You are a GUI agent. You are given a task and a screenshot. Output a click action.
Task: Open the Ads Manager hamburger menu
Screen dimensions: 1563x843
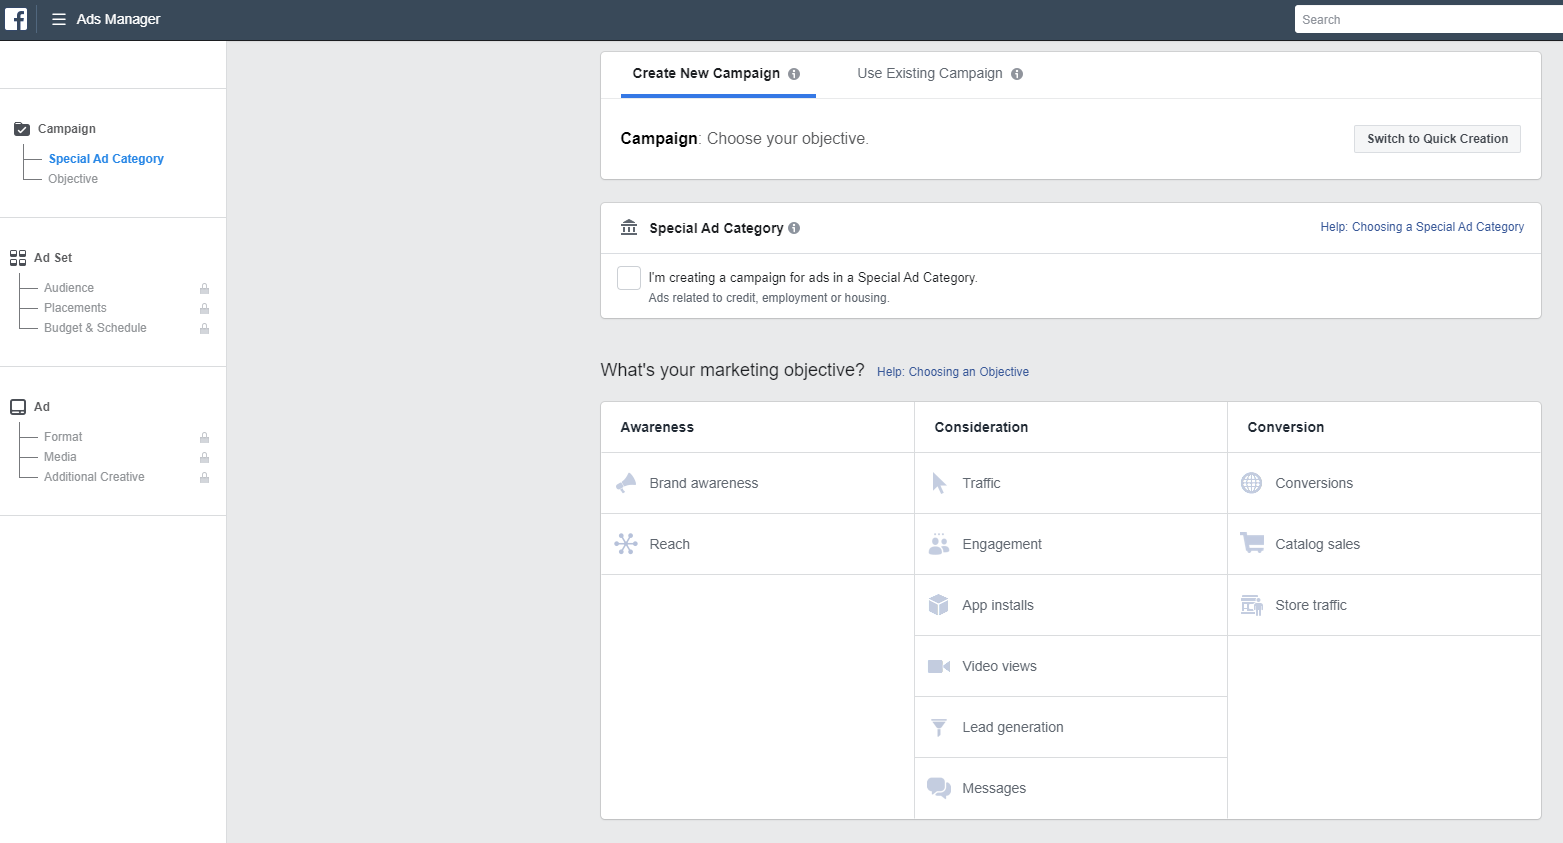pyautogui.click(x=59, y=19)
